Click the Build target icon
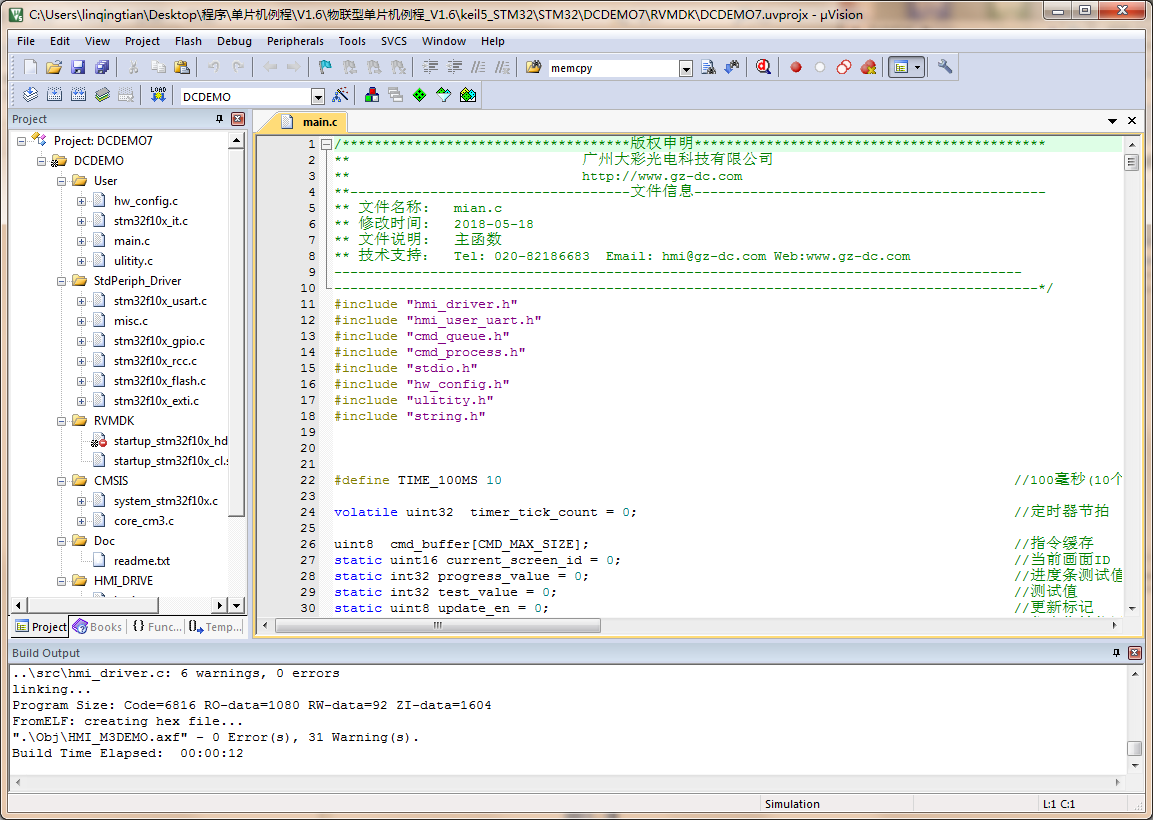This screenshot has width=1153, height=820. click(x=53, y=96)
